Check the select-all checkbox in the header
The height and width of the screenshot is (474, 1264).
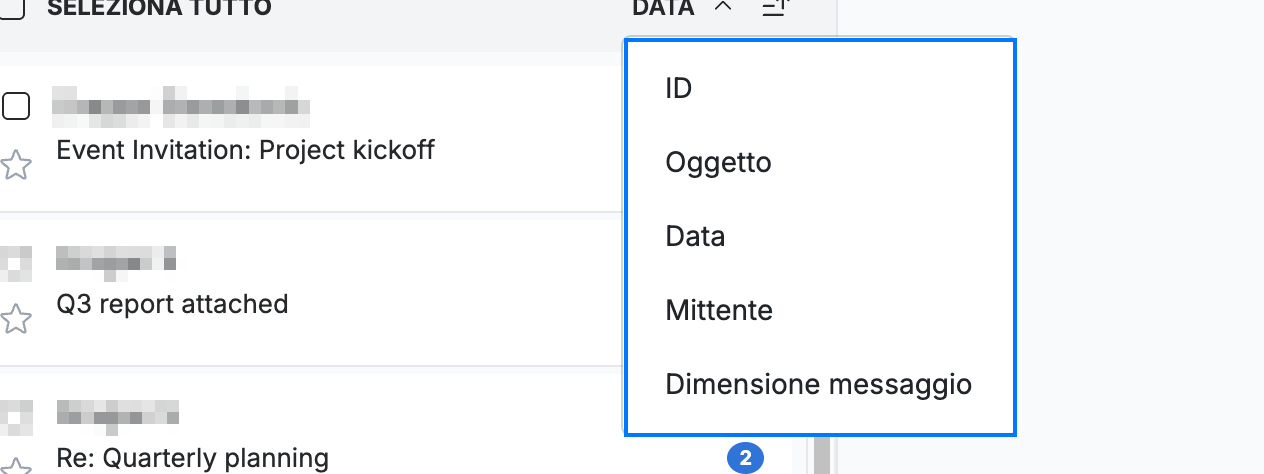12,8
